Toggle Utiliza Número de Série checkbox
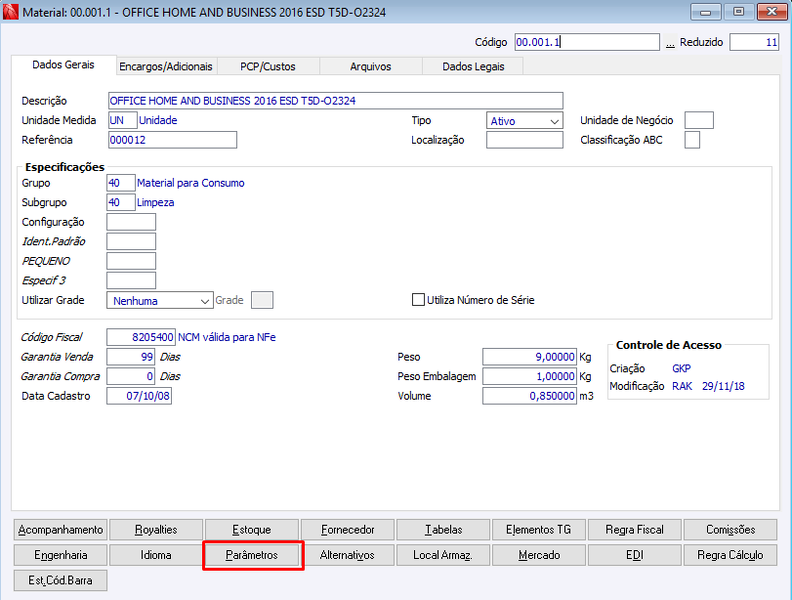The image size is (792, 600). tap(418, 300)
